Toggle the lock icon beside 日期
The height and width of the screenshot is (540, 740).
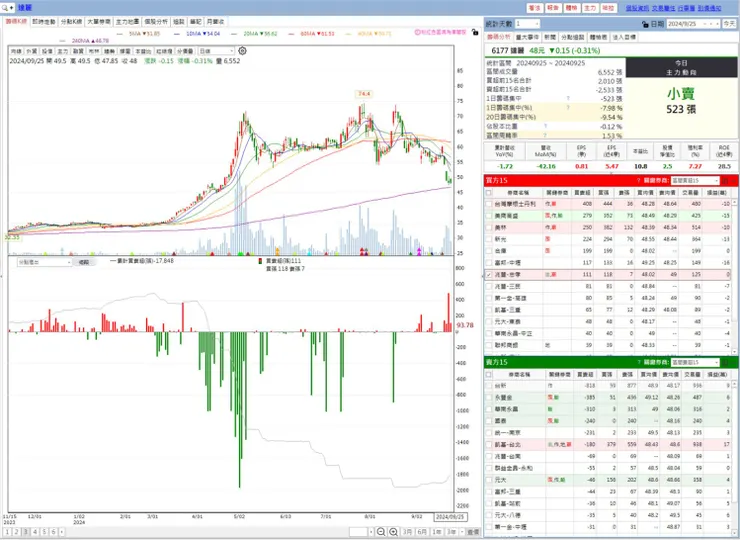coord(645,24)
